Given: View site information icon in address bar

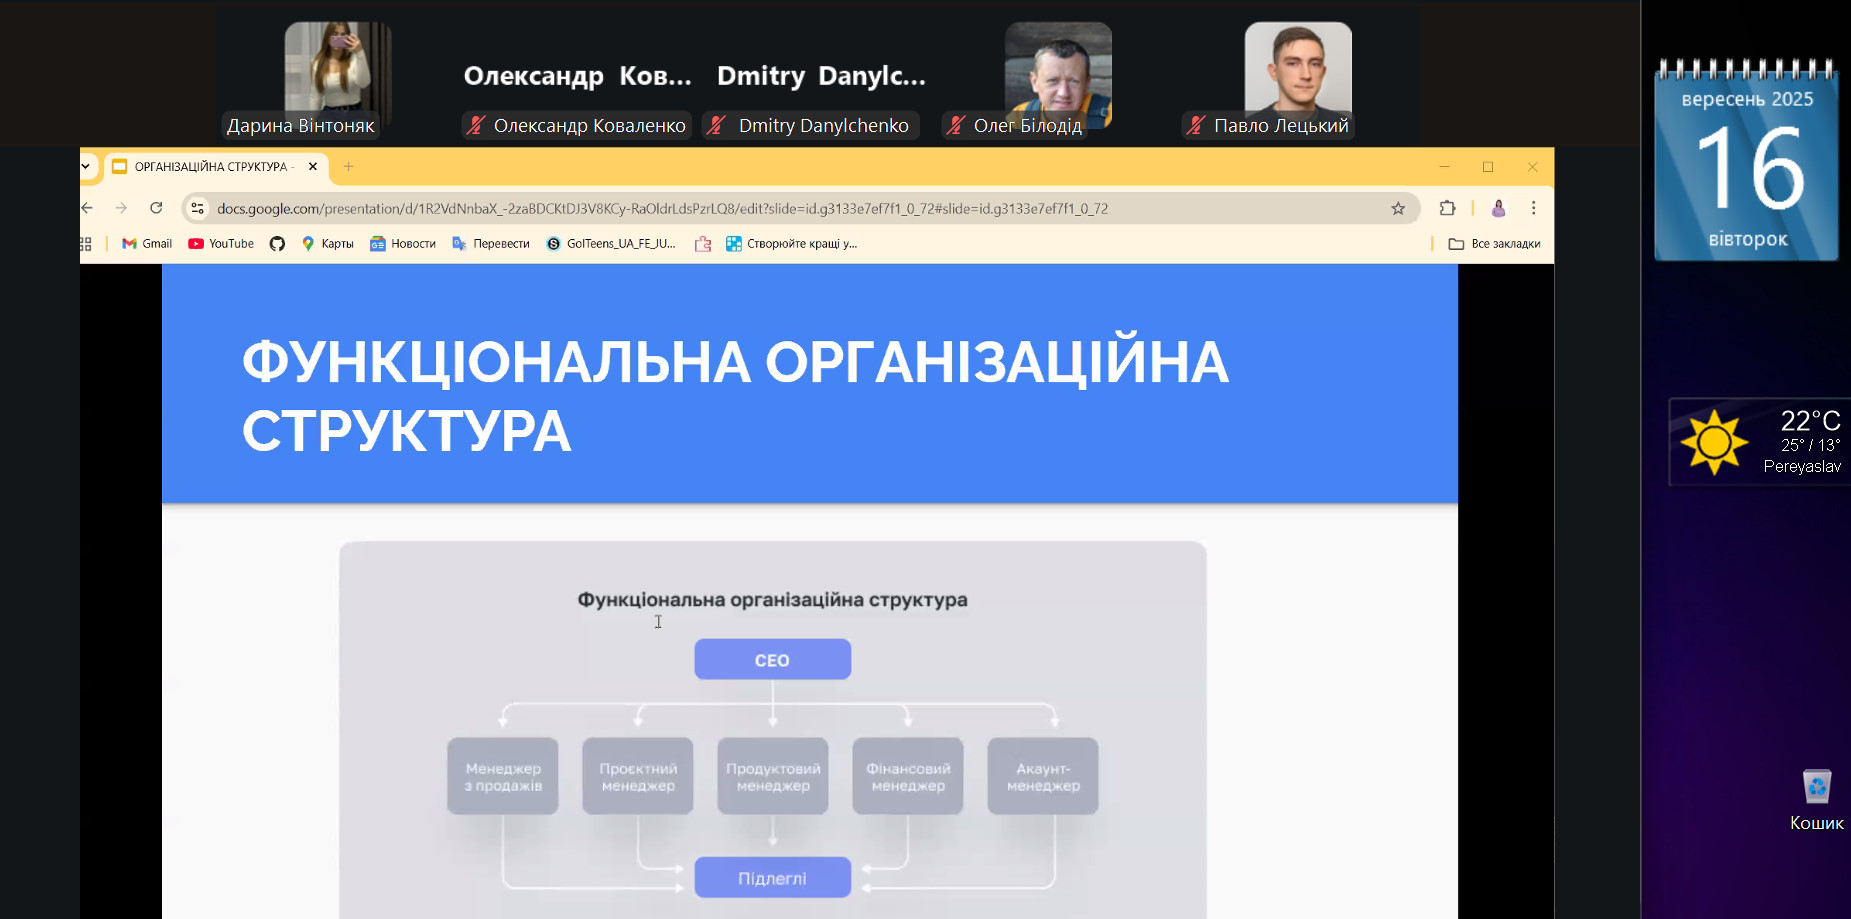Looking at the screenshot, I should point(198,208).
